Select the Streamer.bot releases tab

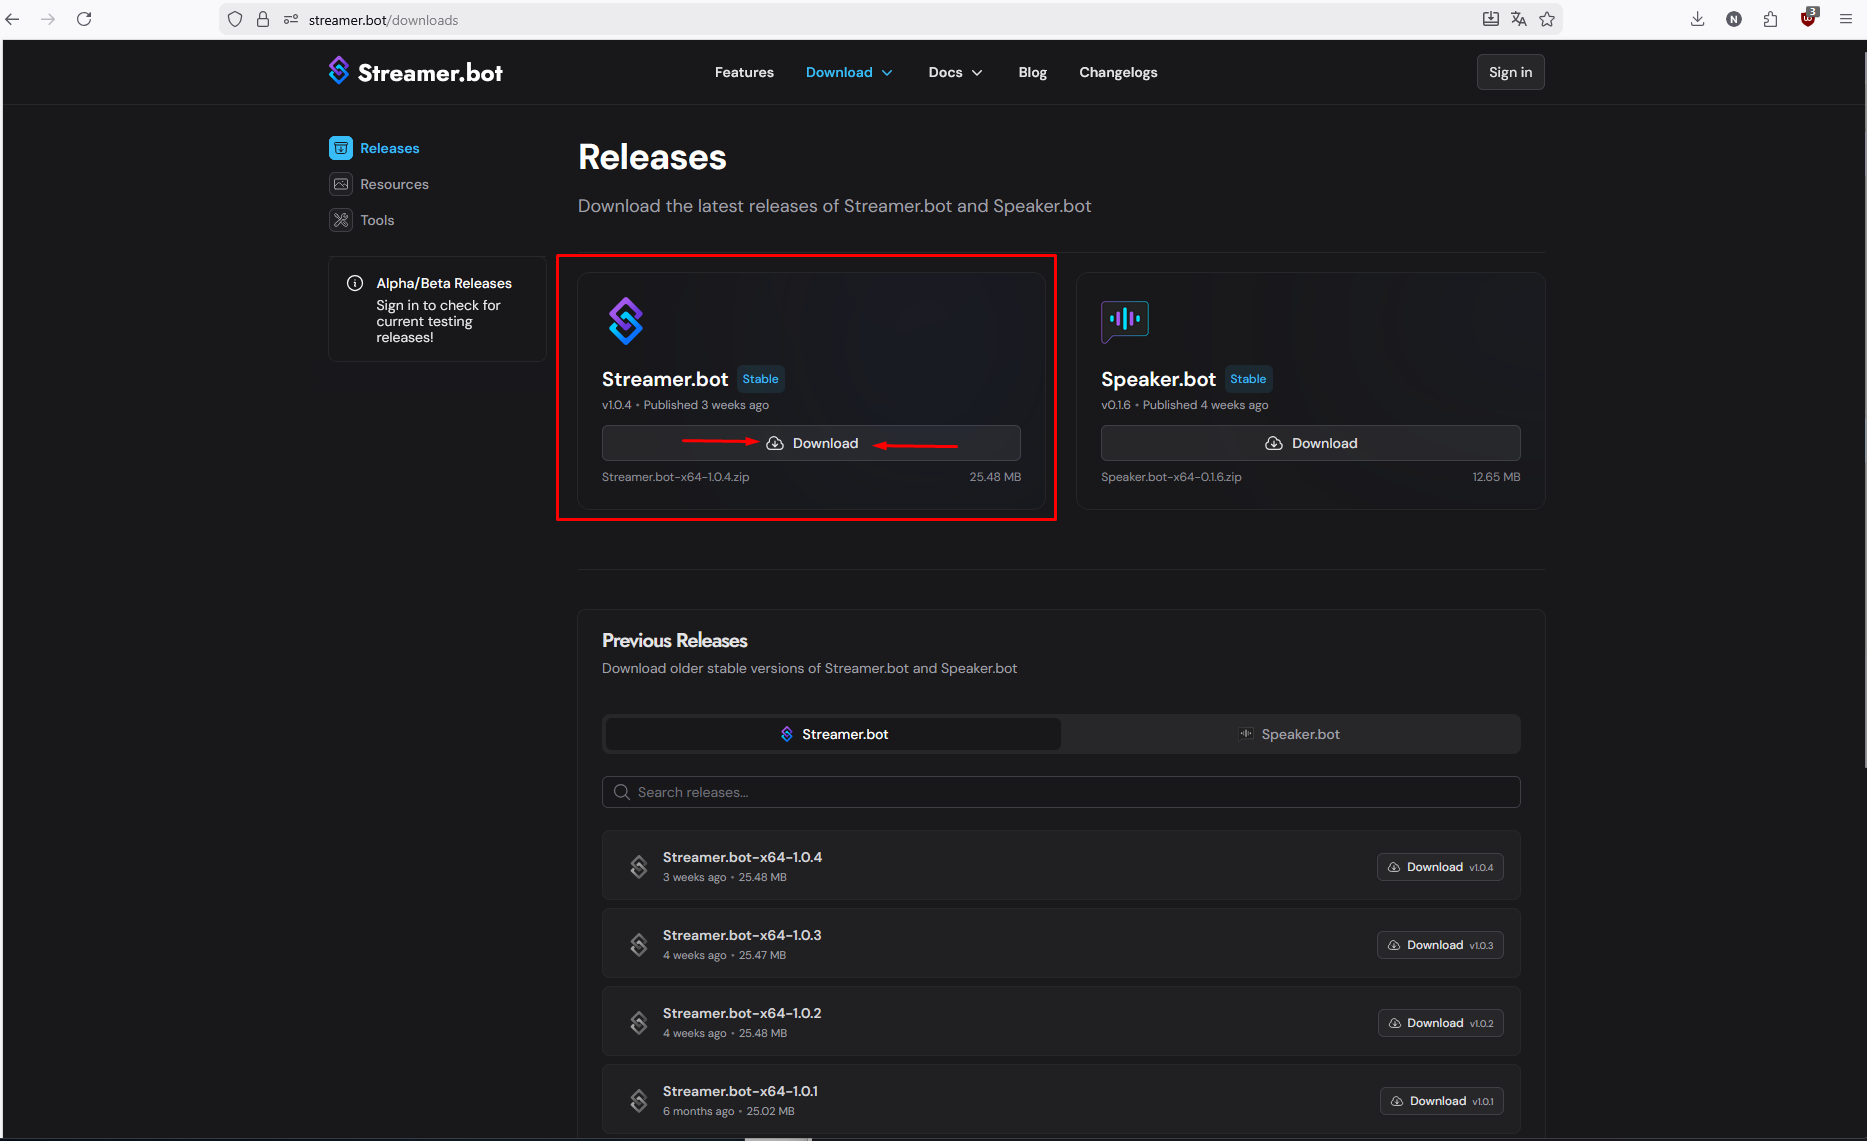833,734
